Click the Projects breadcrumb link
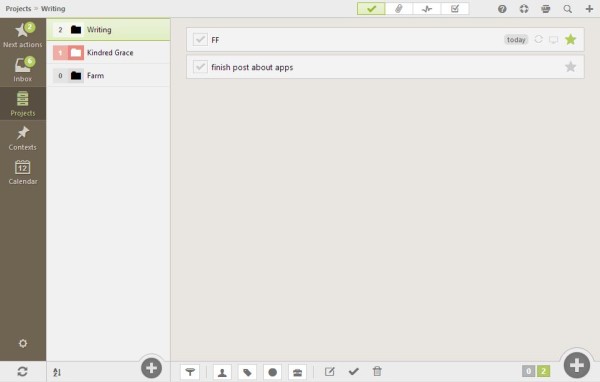Viewport: 600px width, 382px height. coord(18,8)
